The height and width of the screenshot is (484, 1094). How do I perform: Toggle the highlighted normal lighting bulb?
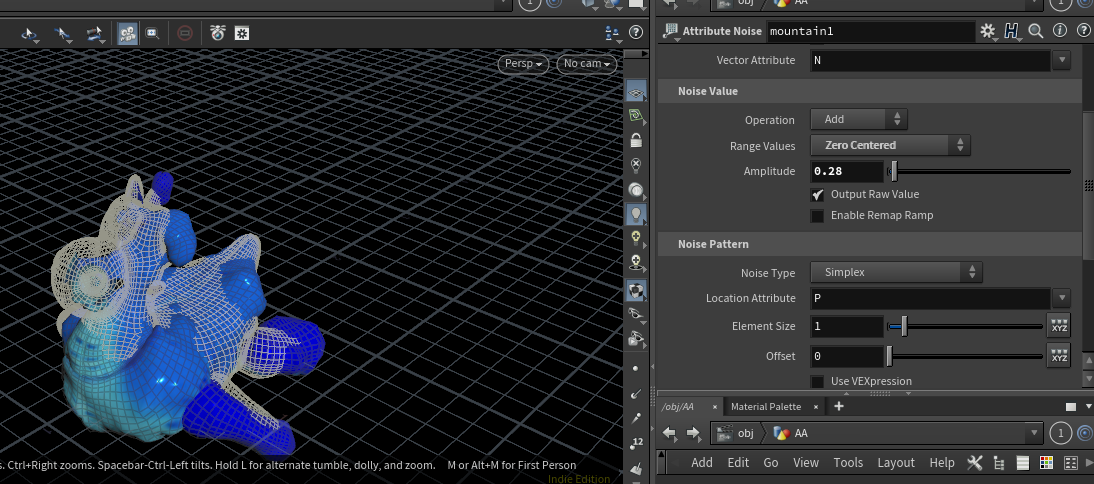pyautogui.click(x=636, y=214)
